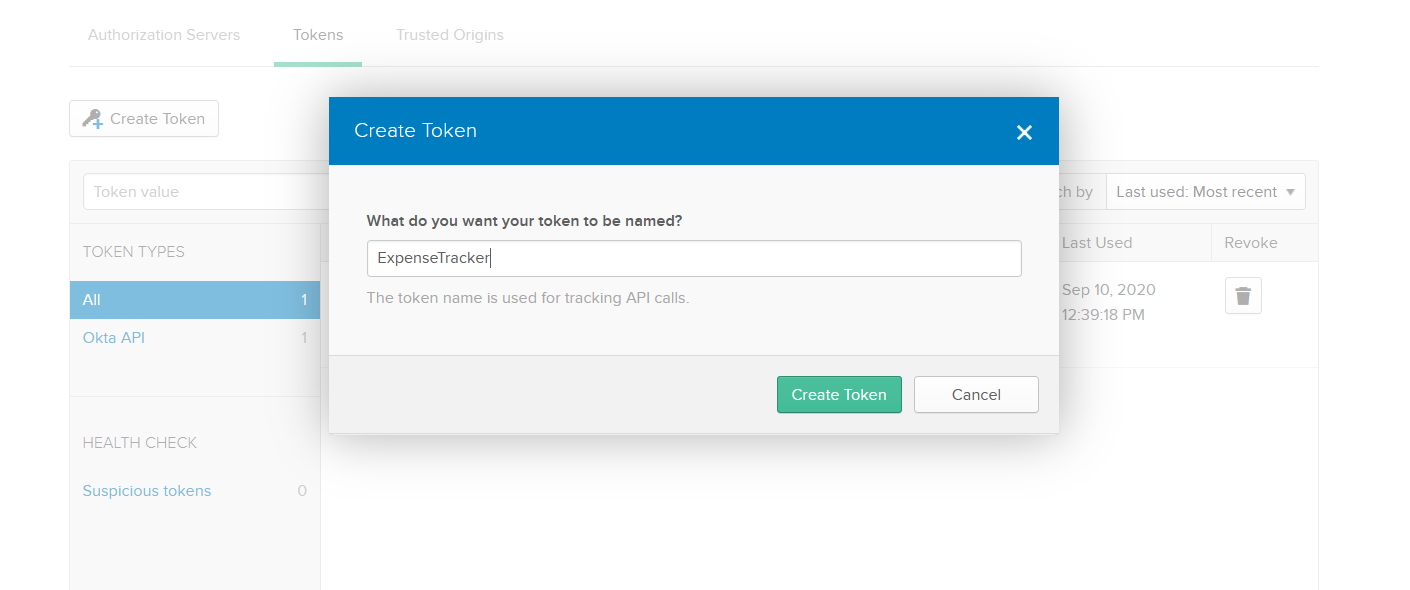The height and width of the screenshot is (590, 1410).
Task: Click the Sep 10, 2020 last used date
Action: 1108,290
